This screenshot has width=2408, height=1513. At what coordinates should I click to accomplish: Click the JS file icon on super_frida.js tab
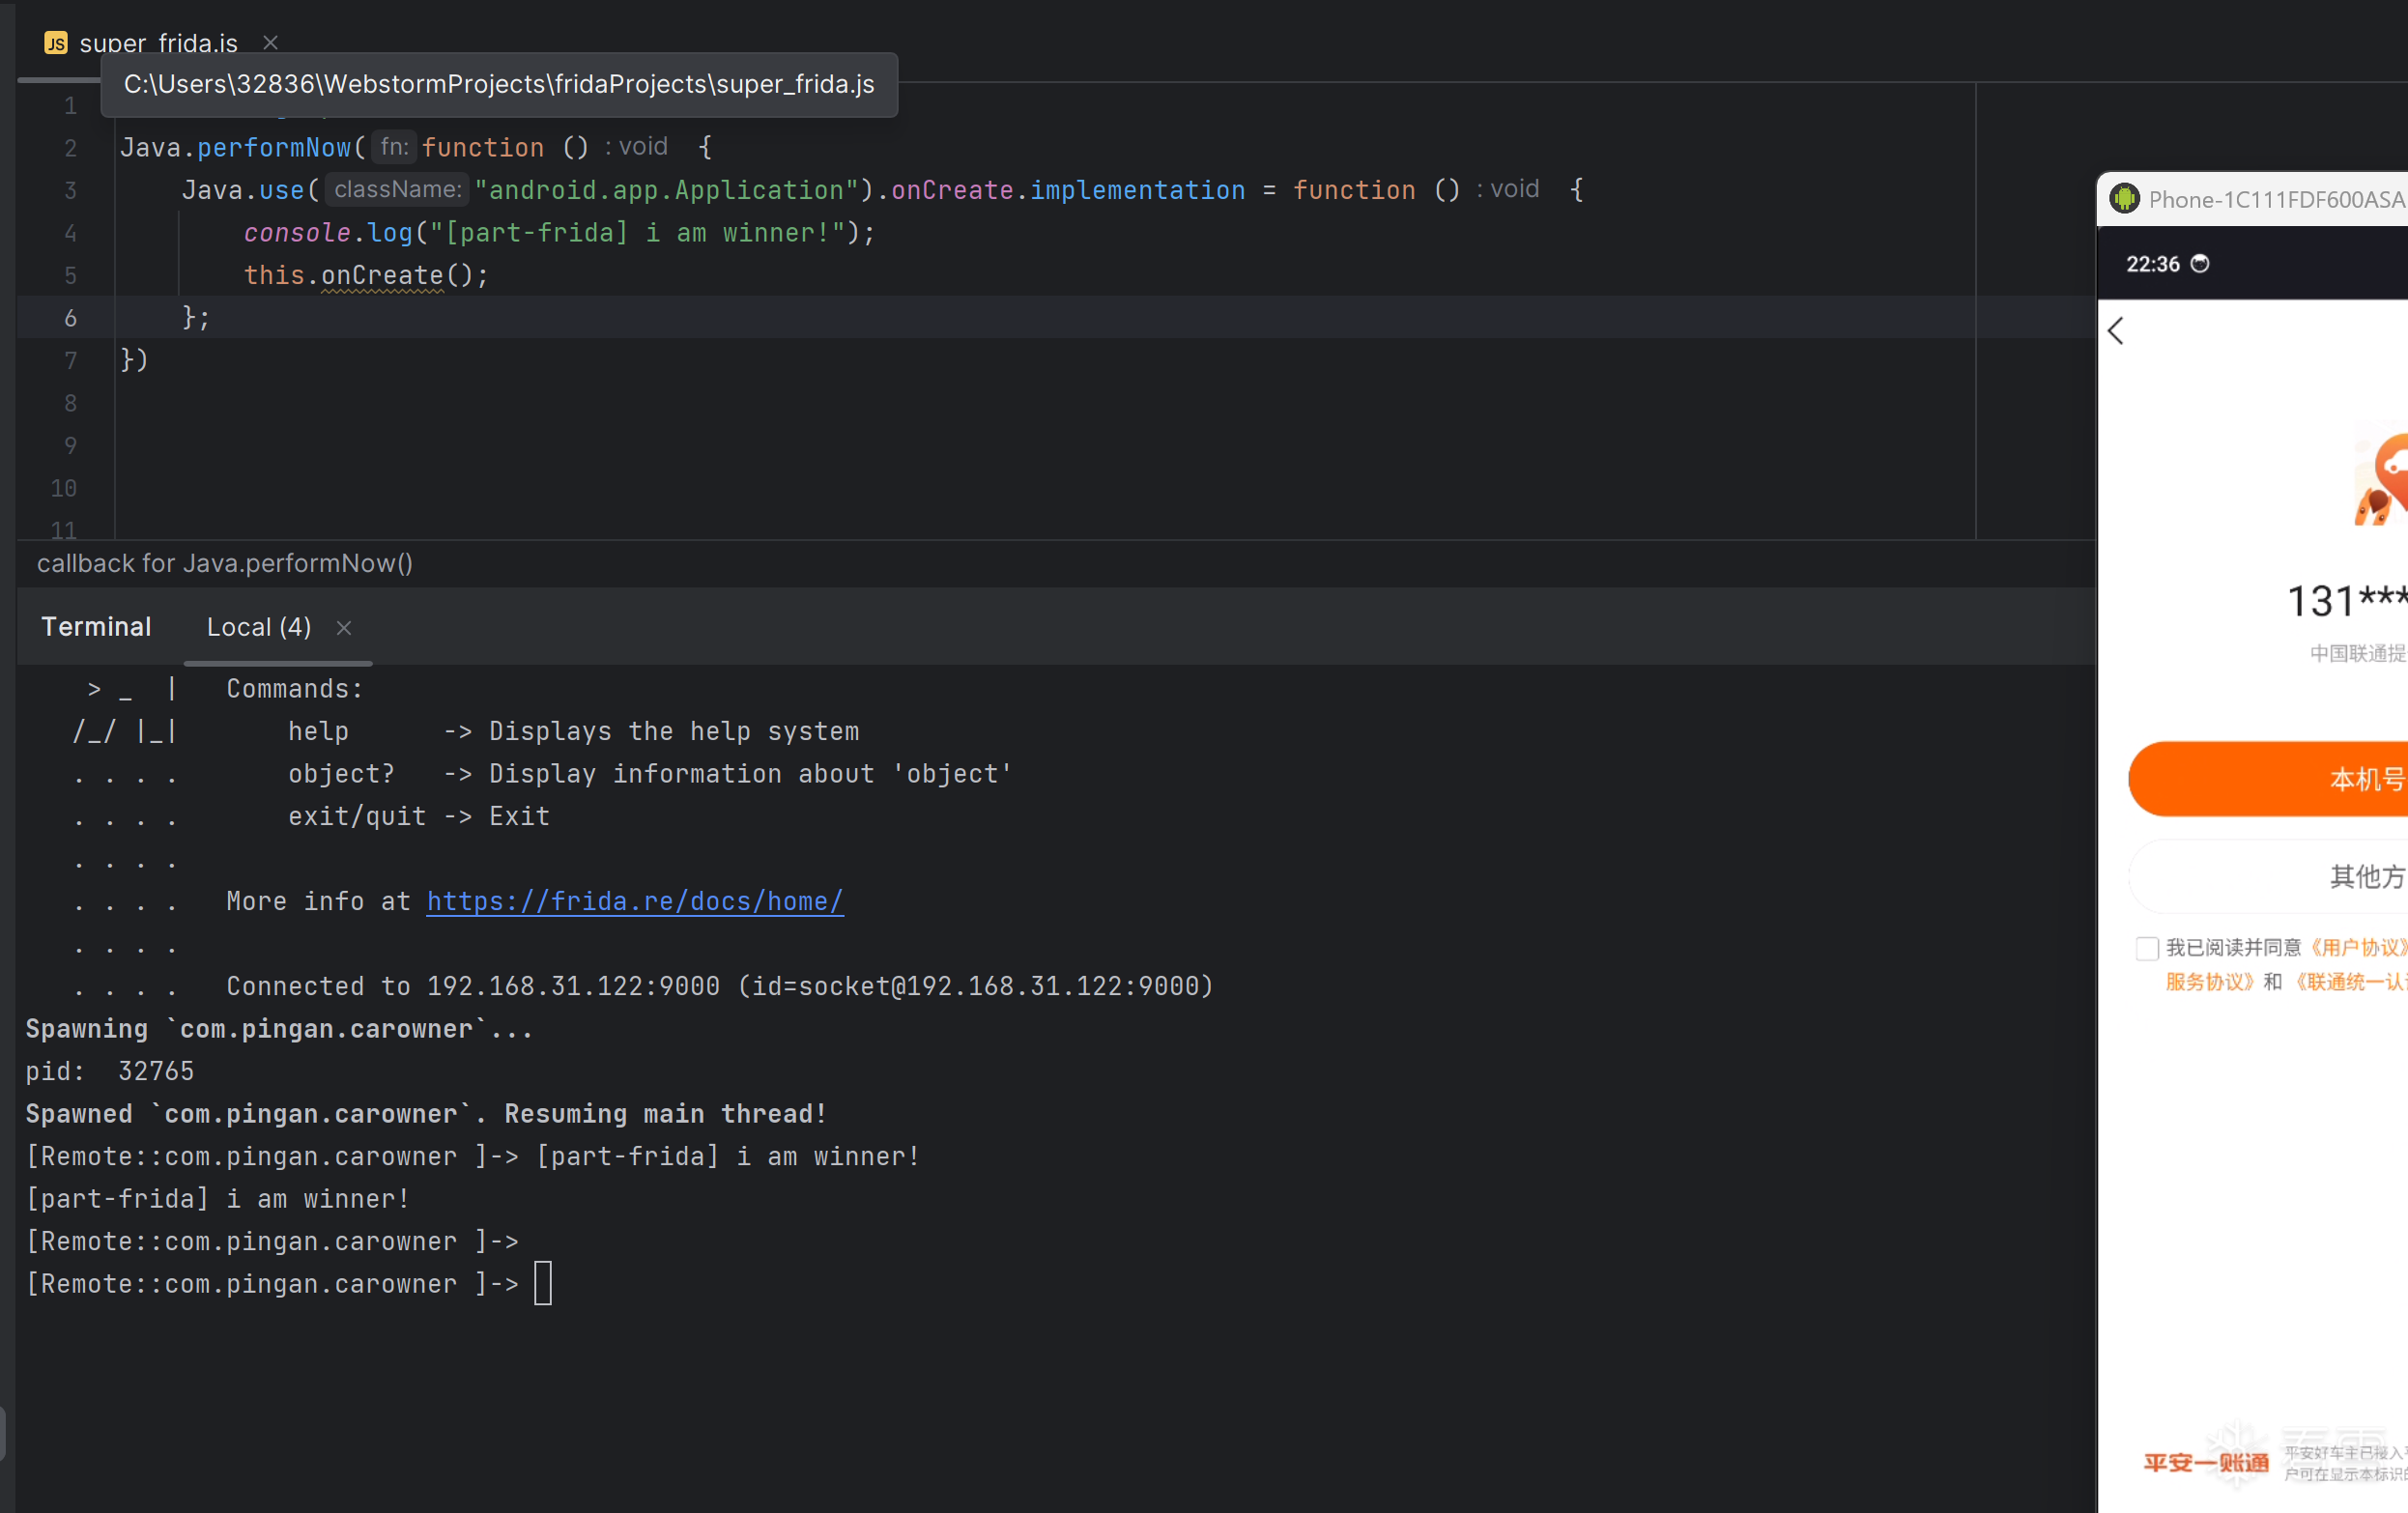56,43
